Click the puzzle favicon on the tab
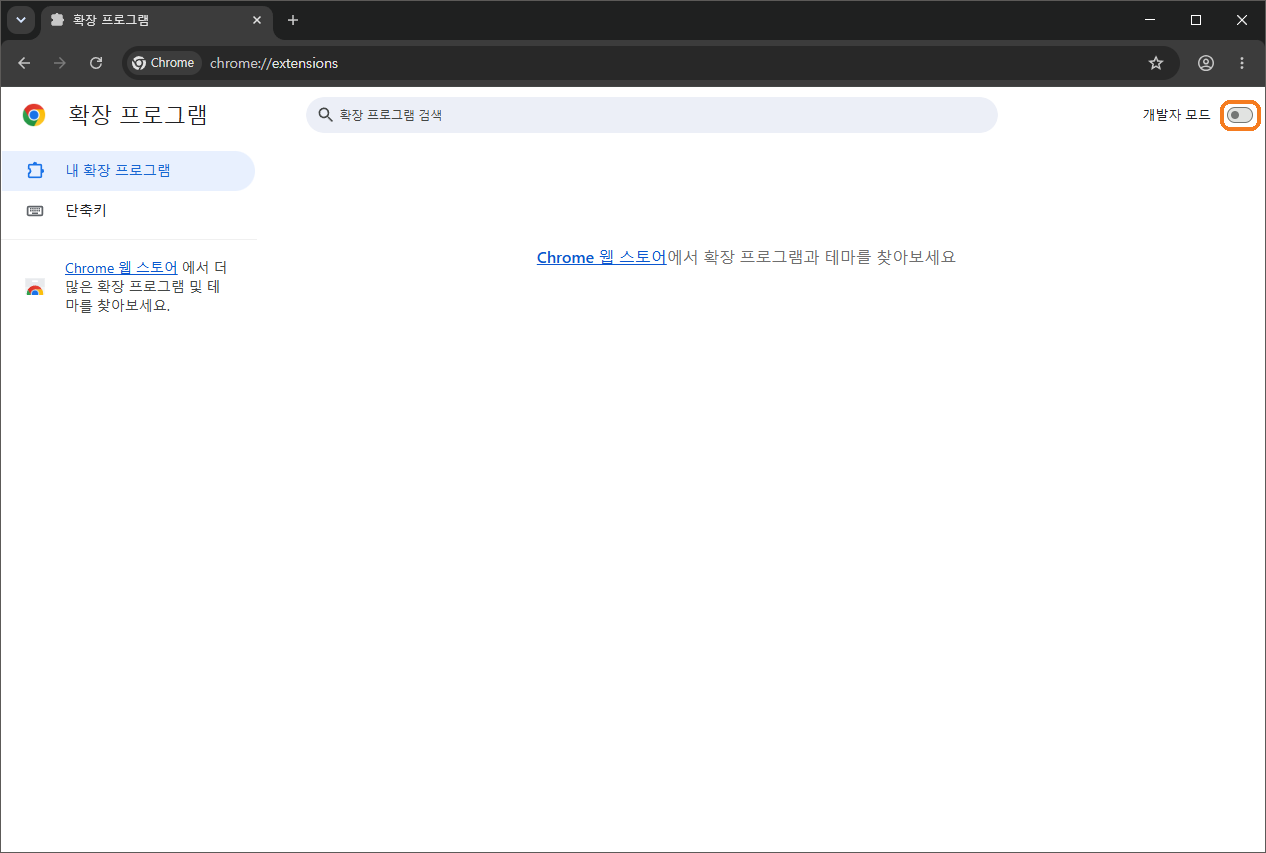 pyautogui.click(x=57, y=20)
